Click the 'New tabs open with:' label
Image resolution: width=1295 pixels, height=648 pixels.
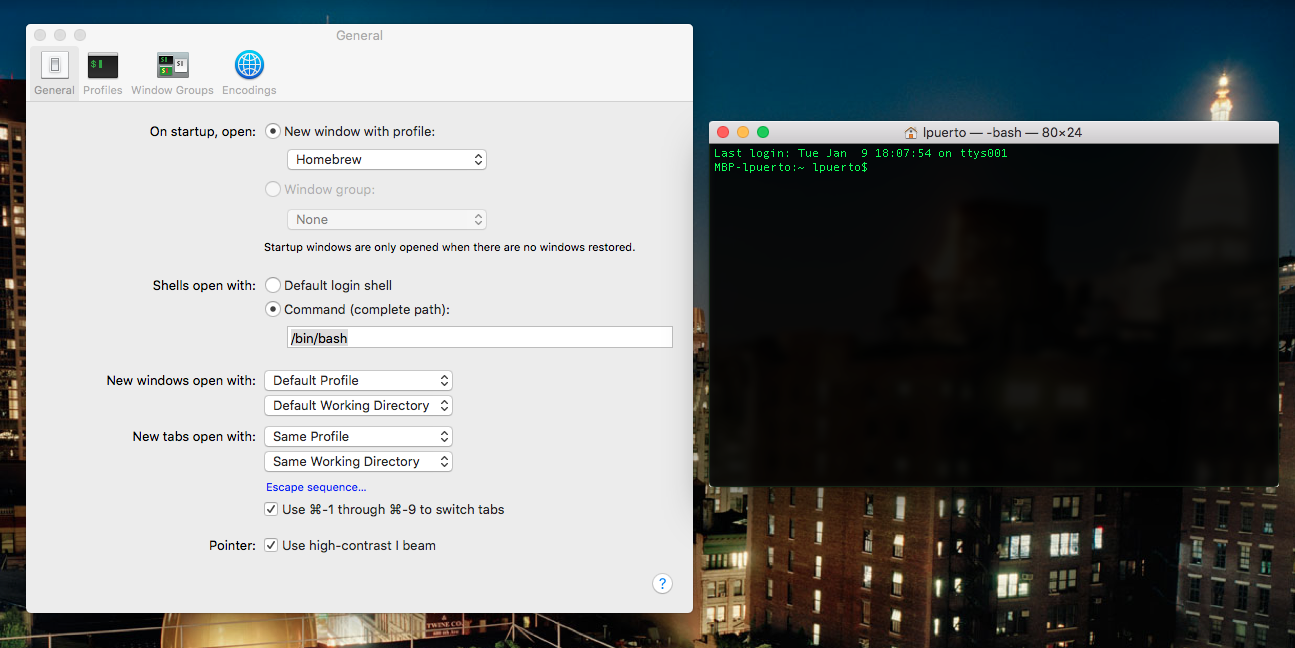pos(194,436)
